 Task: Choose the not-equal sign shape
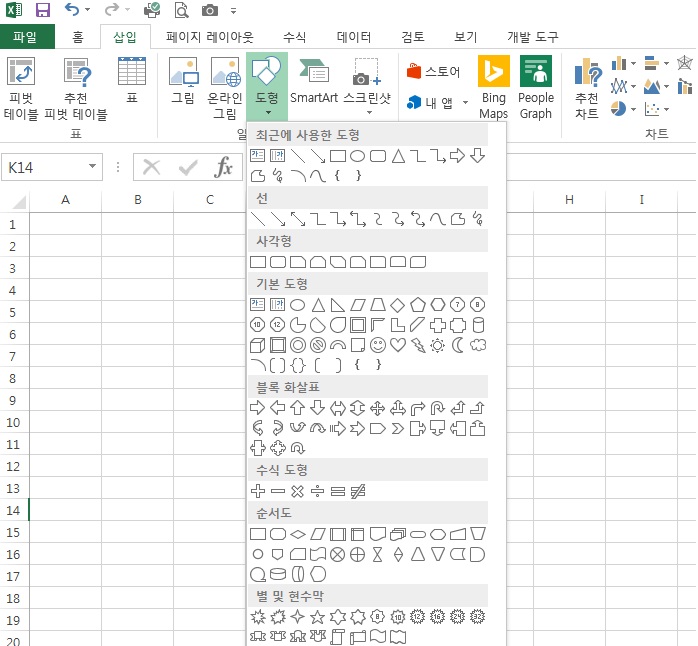[x=358, y=492]
